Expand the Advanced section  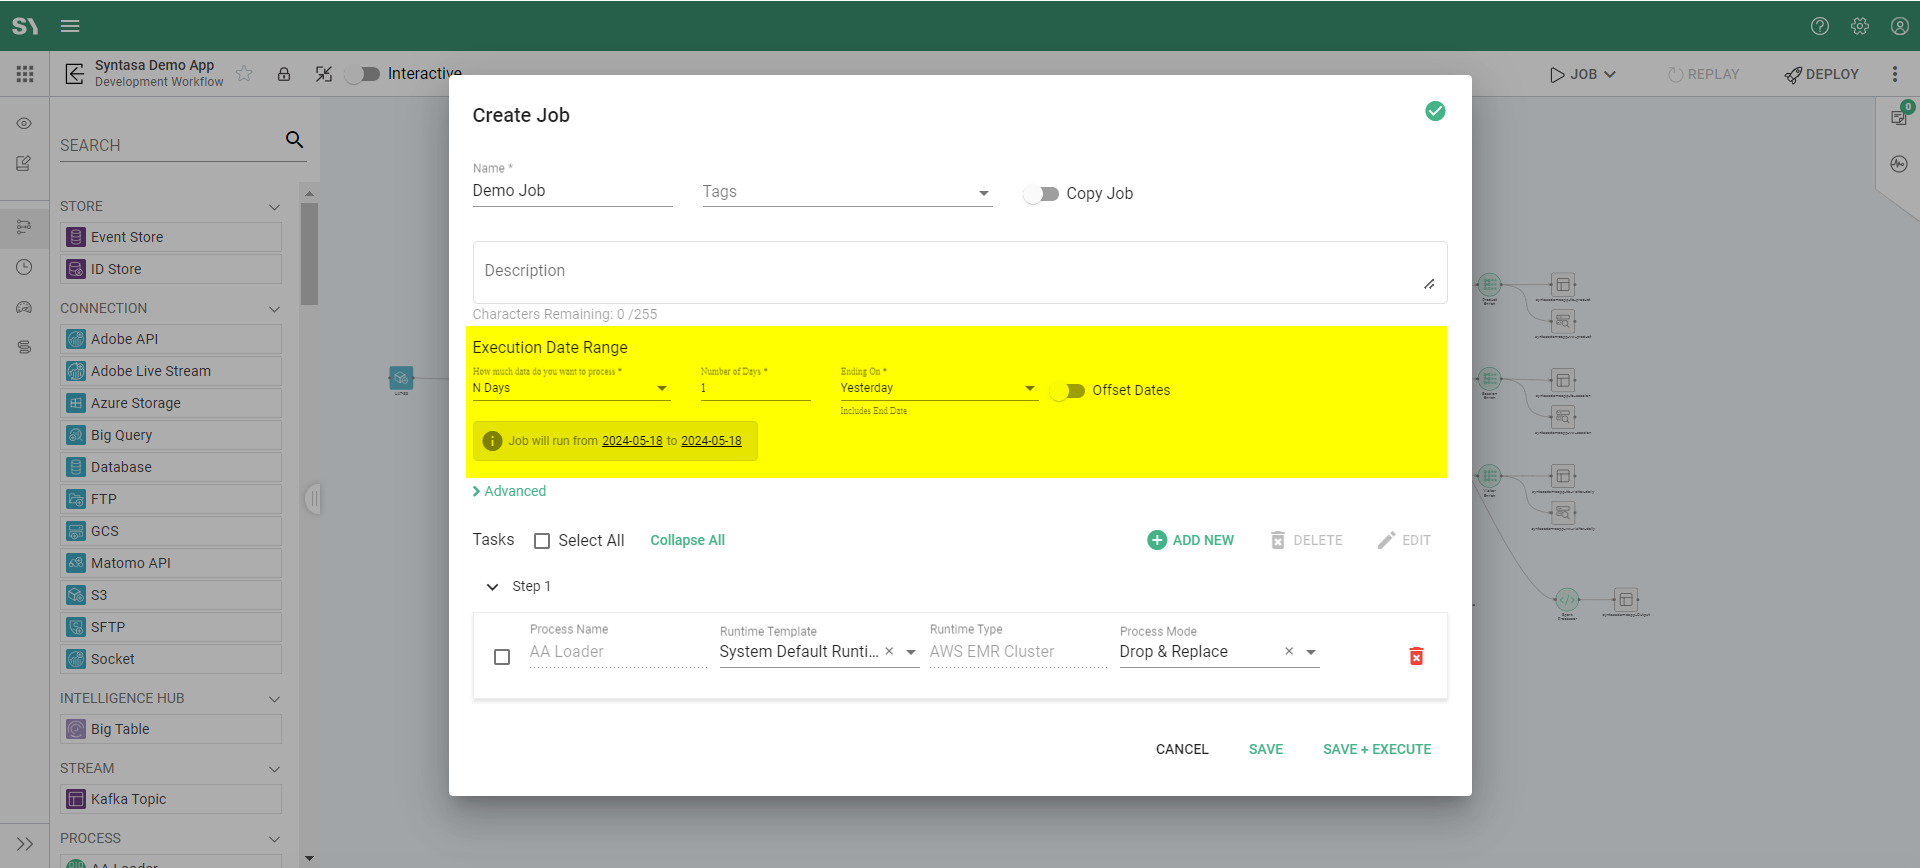509,491
